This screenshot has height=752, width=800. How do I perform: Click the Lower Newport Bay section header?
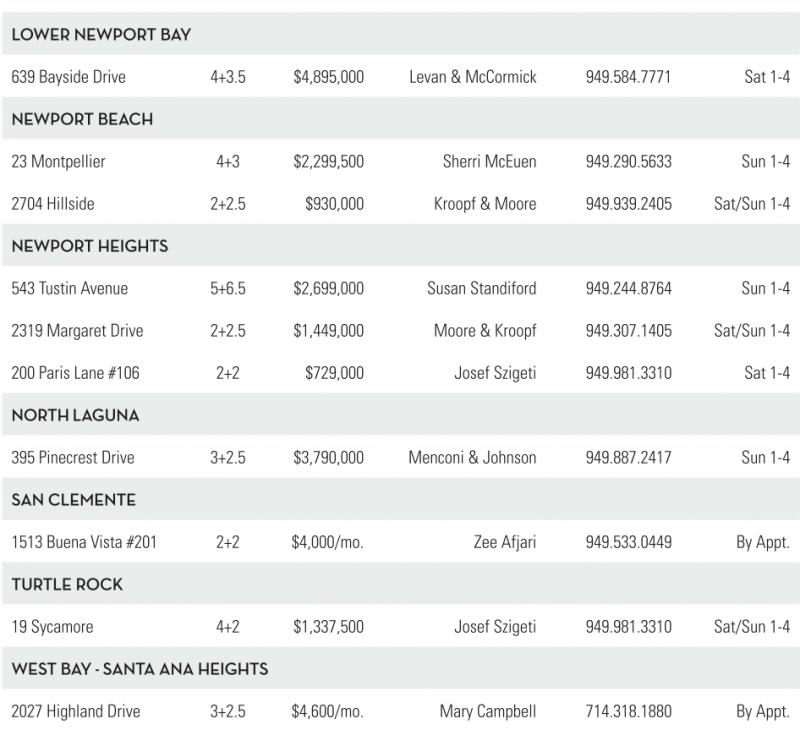[101, 35]
